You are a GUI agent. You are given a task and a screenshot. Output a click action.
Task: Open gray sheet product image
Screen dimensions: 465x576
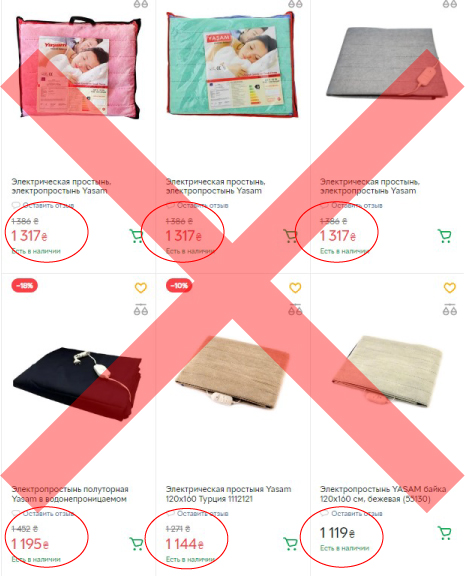pyautogui.click(x=388, y=62)
